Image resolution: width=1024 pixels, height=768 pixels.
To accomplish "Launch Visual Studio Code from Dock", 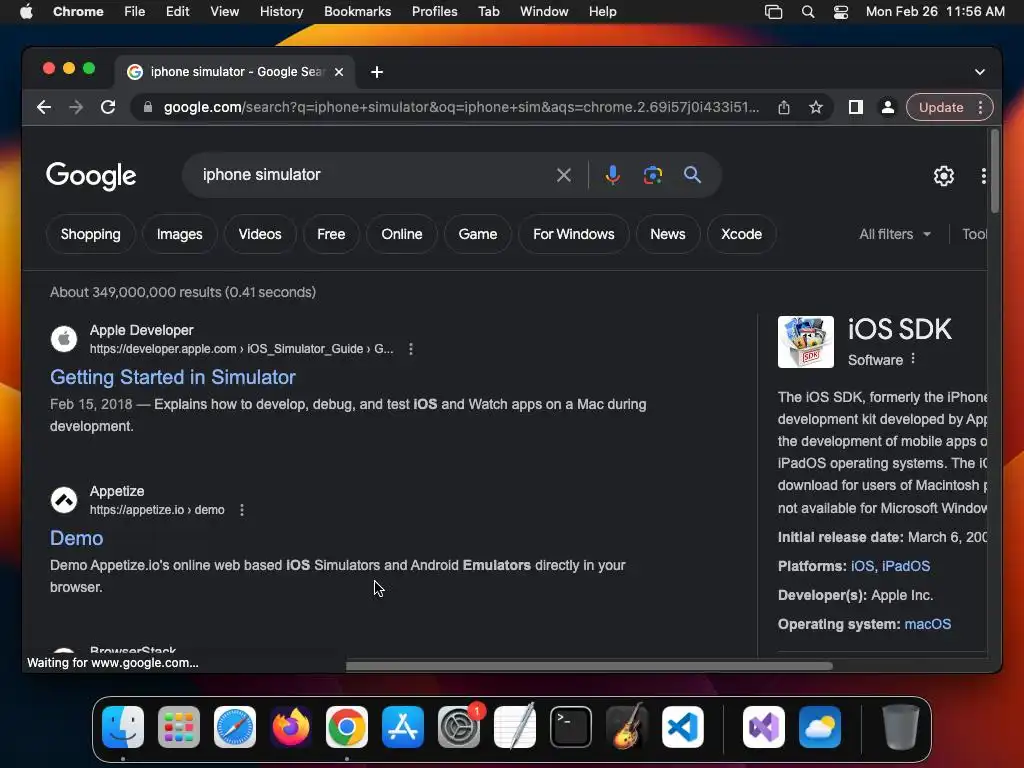I will click(682, 727).
